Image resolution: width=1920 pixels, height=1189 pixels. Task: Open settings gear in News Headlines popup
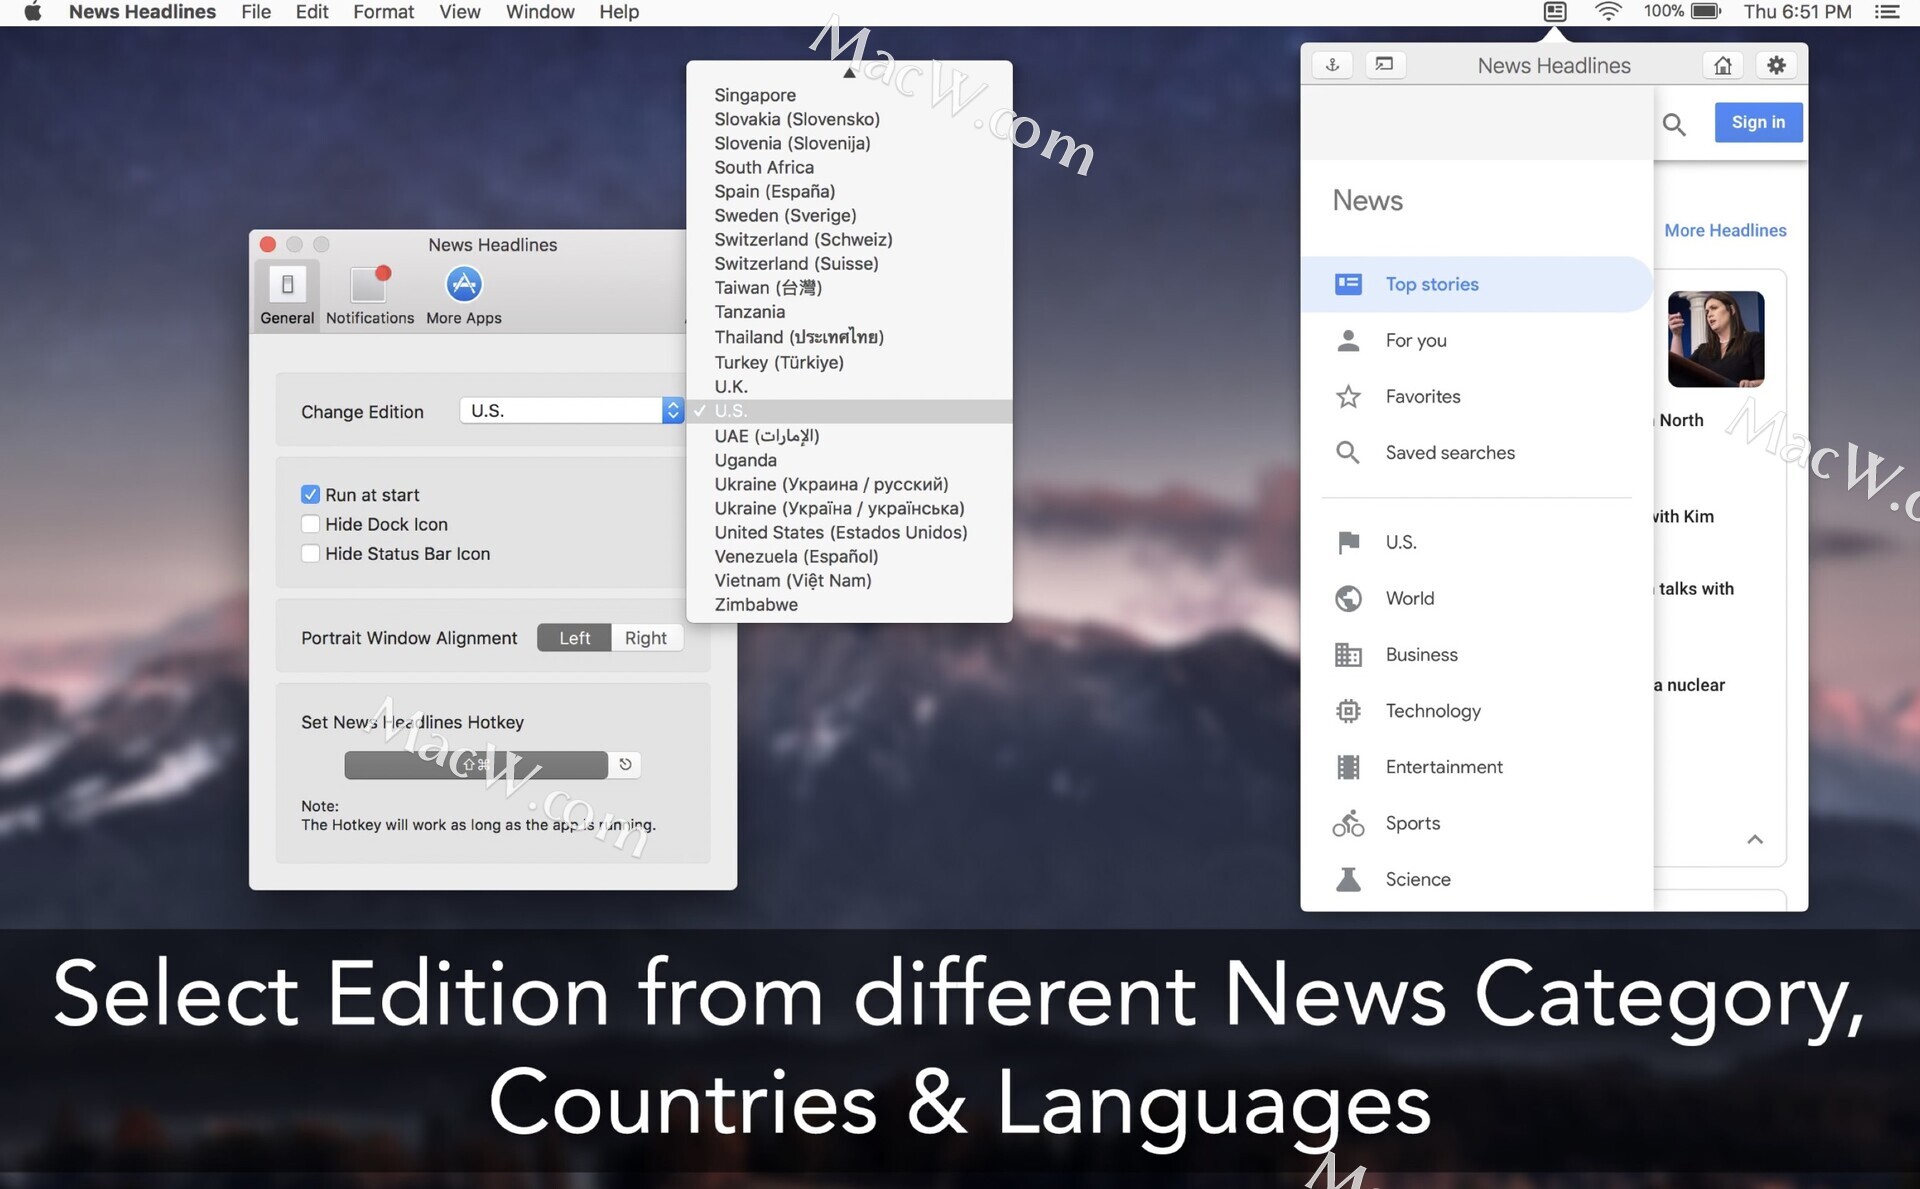coord(1776,65)
